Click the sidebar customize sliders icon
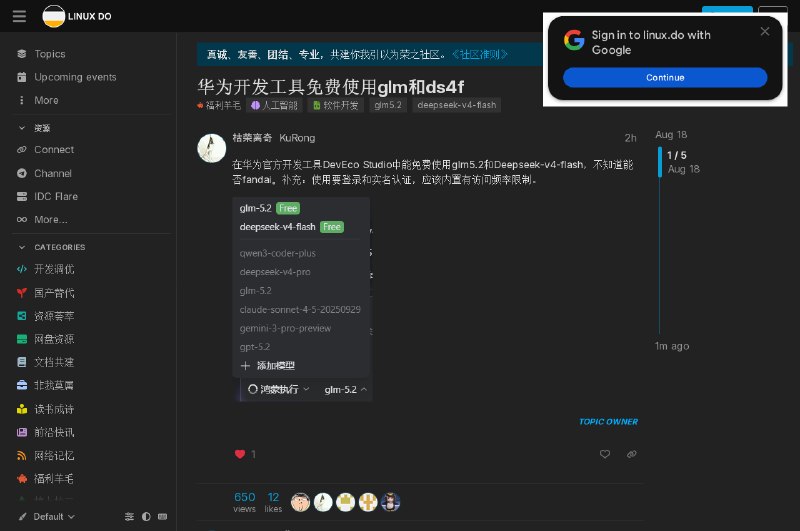Screen dimensions: 800x531 [130, 517]
